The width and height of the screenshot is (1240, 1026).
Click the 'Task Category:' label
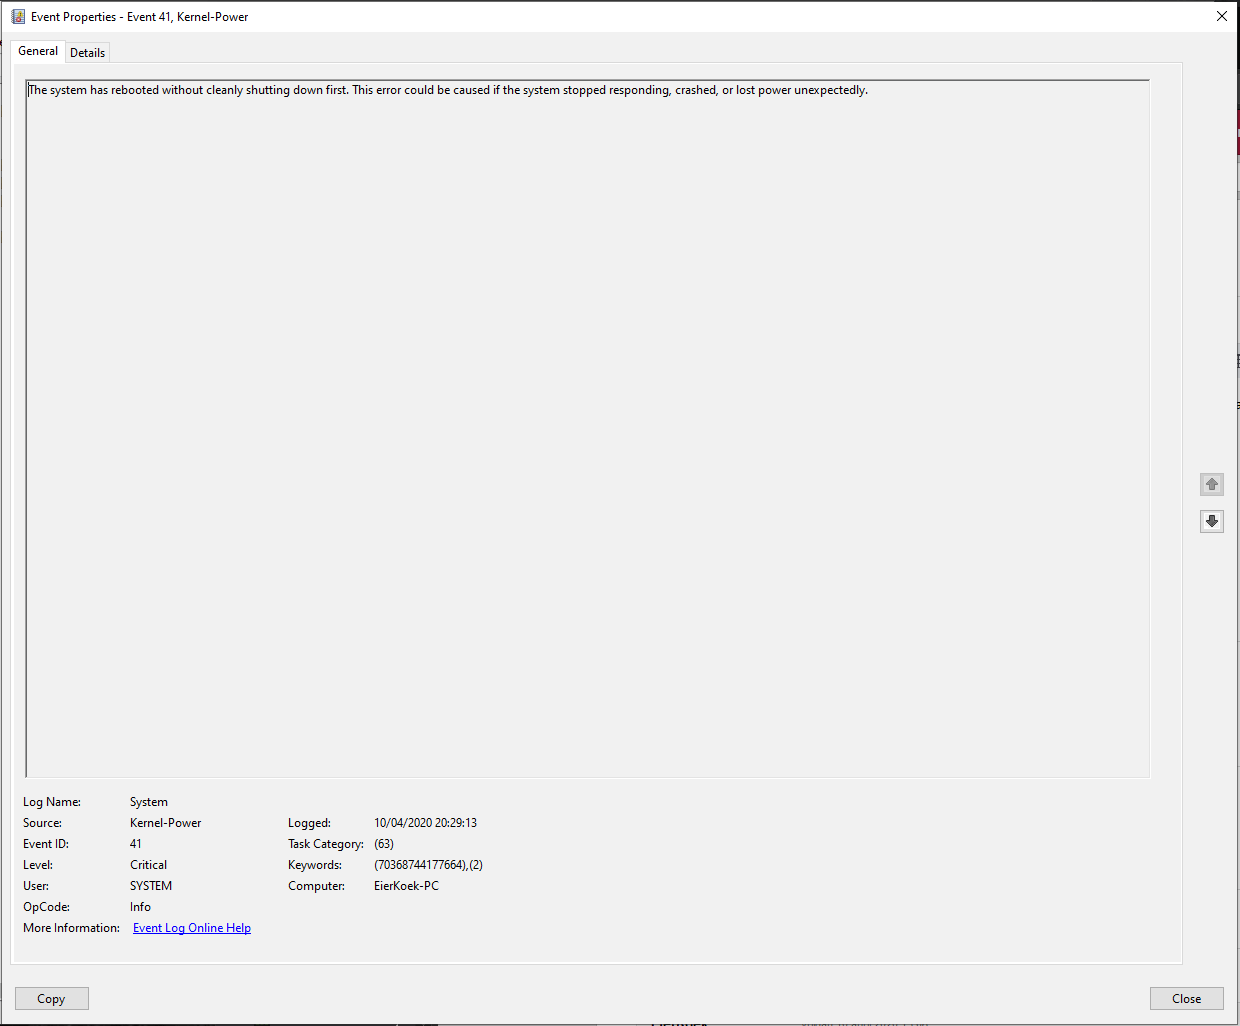point(326,844)
